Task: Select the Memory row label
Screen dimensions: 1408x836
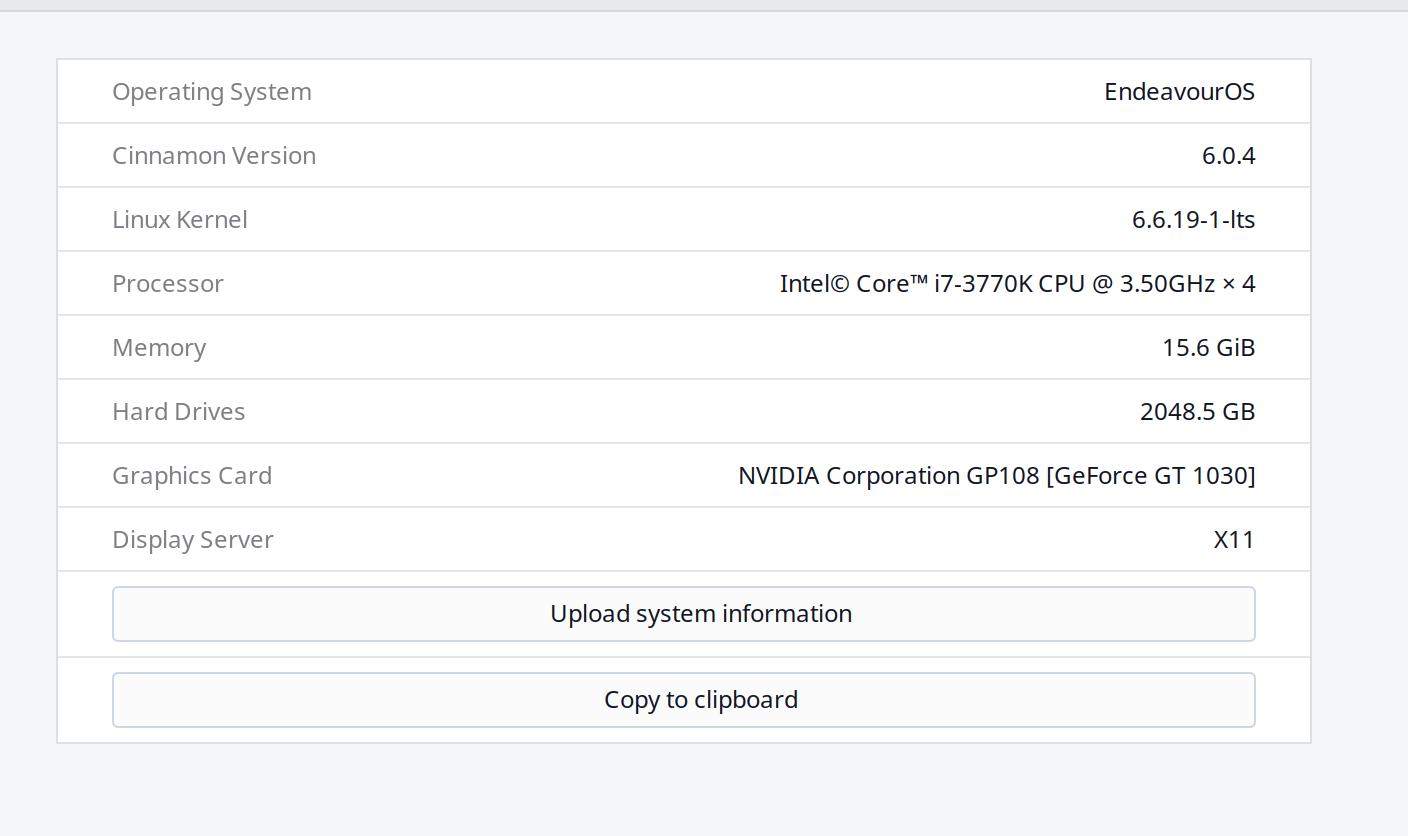Action: click(159, 348)
